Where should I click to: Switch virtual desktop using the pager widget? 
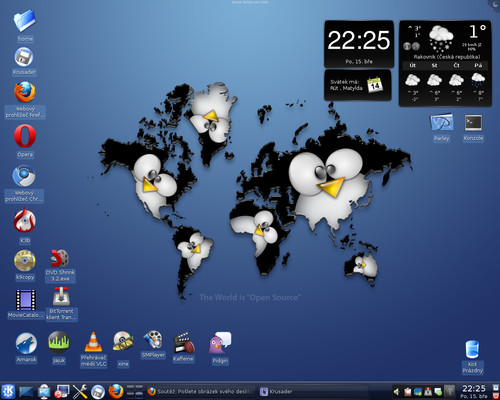point(135,391)
